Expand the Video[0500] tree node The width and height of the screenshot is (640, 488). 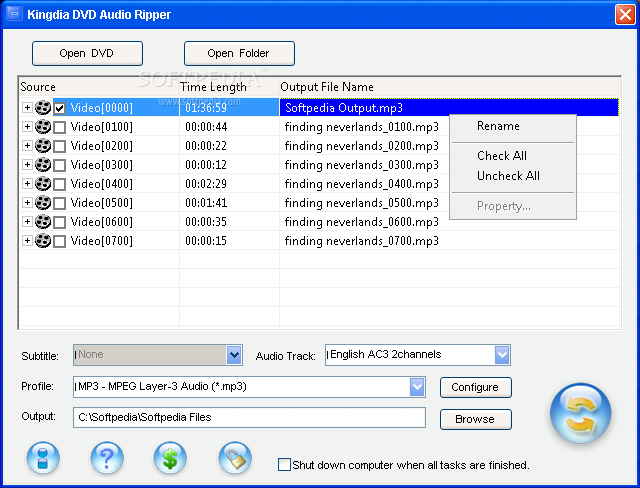tap(27, 202)
